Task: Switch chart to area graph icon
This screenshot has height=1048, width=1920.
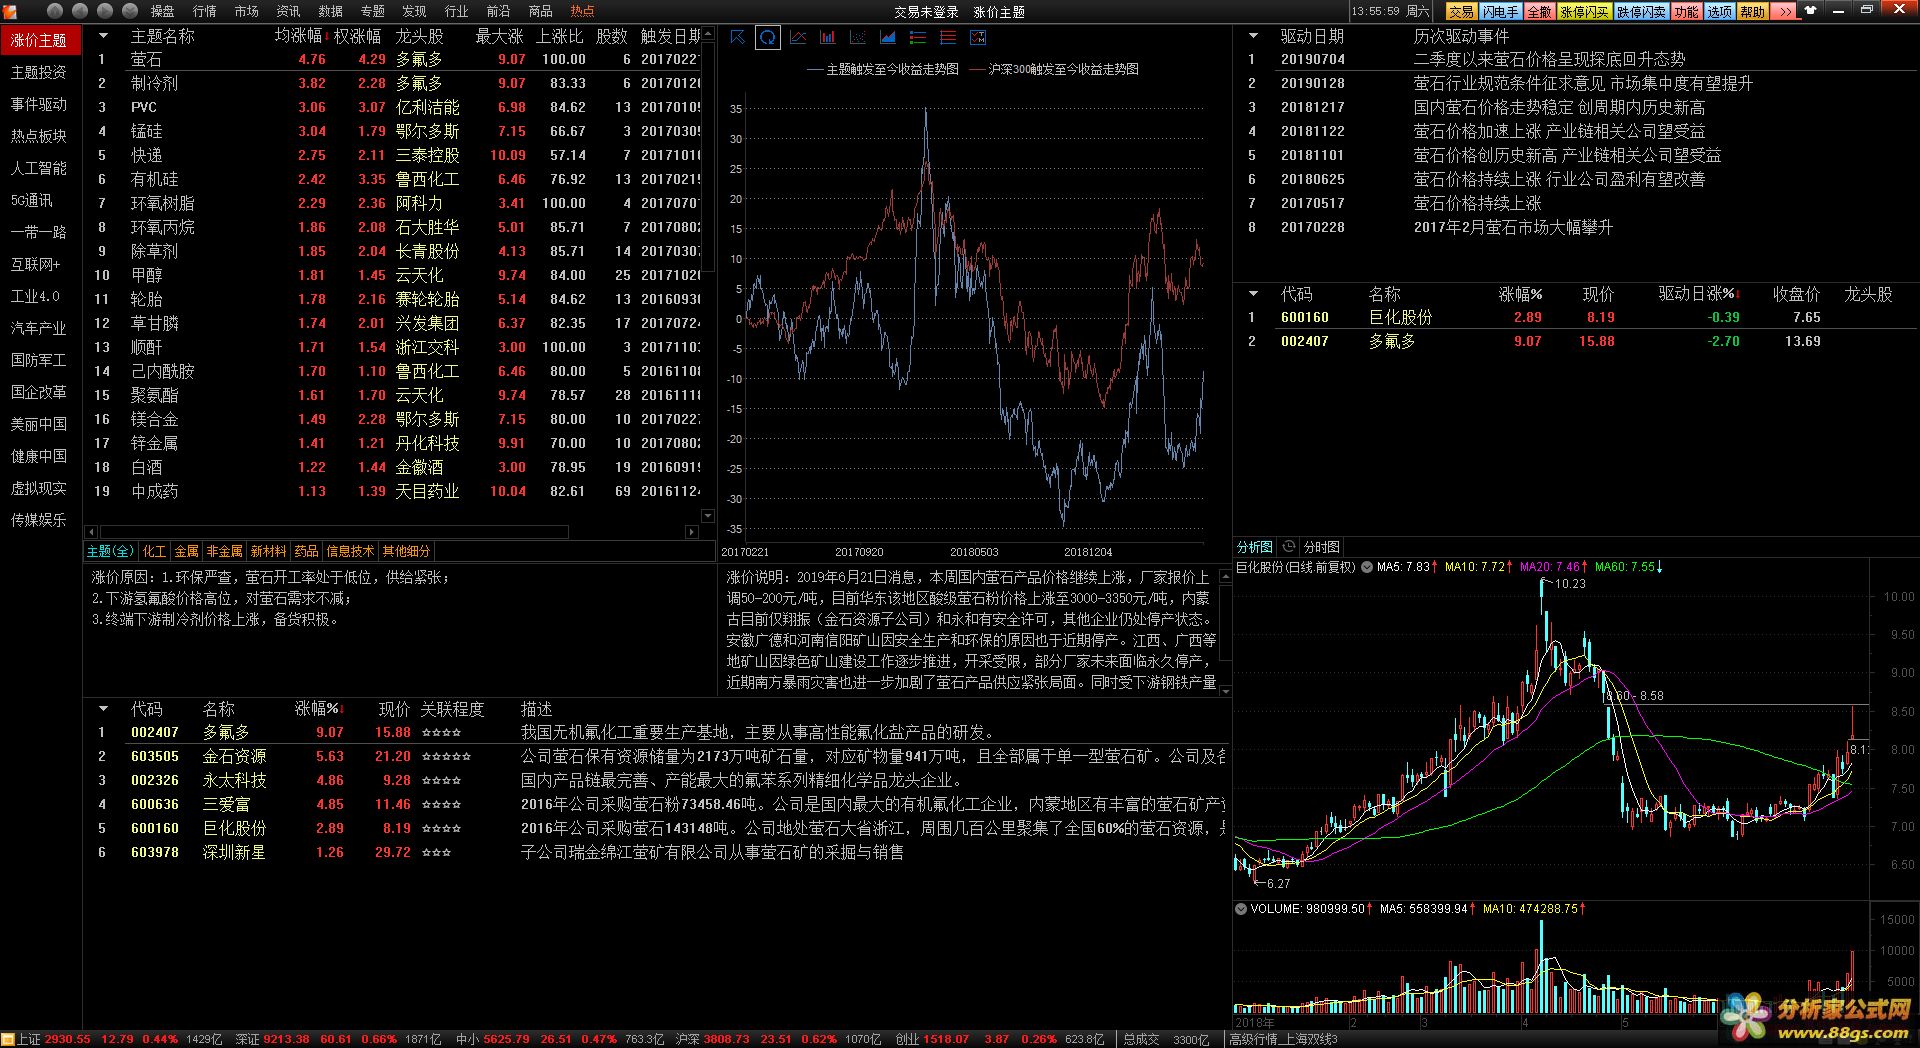Action: [x=888, y=37]
